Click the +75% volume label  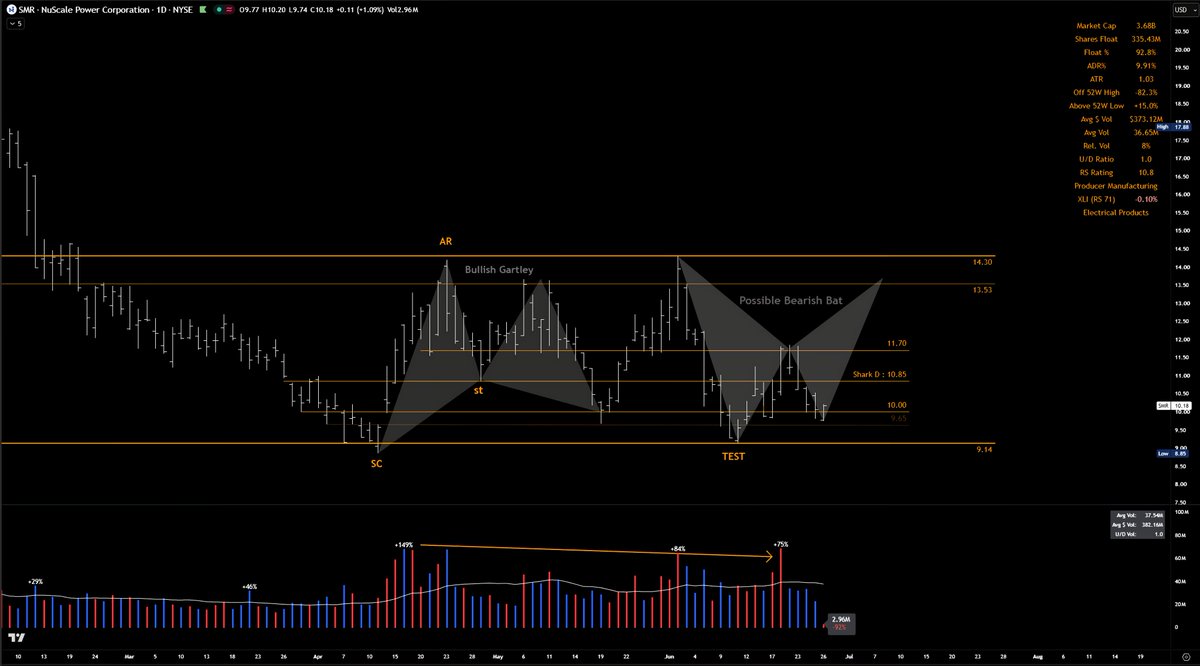(780, 545)
